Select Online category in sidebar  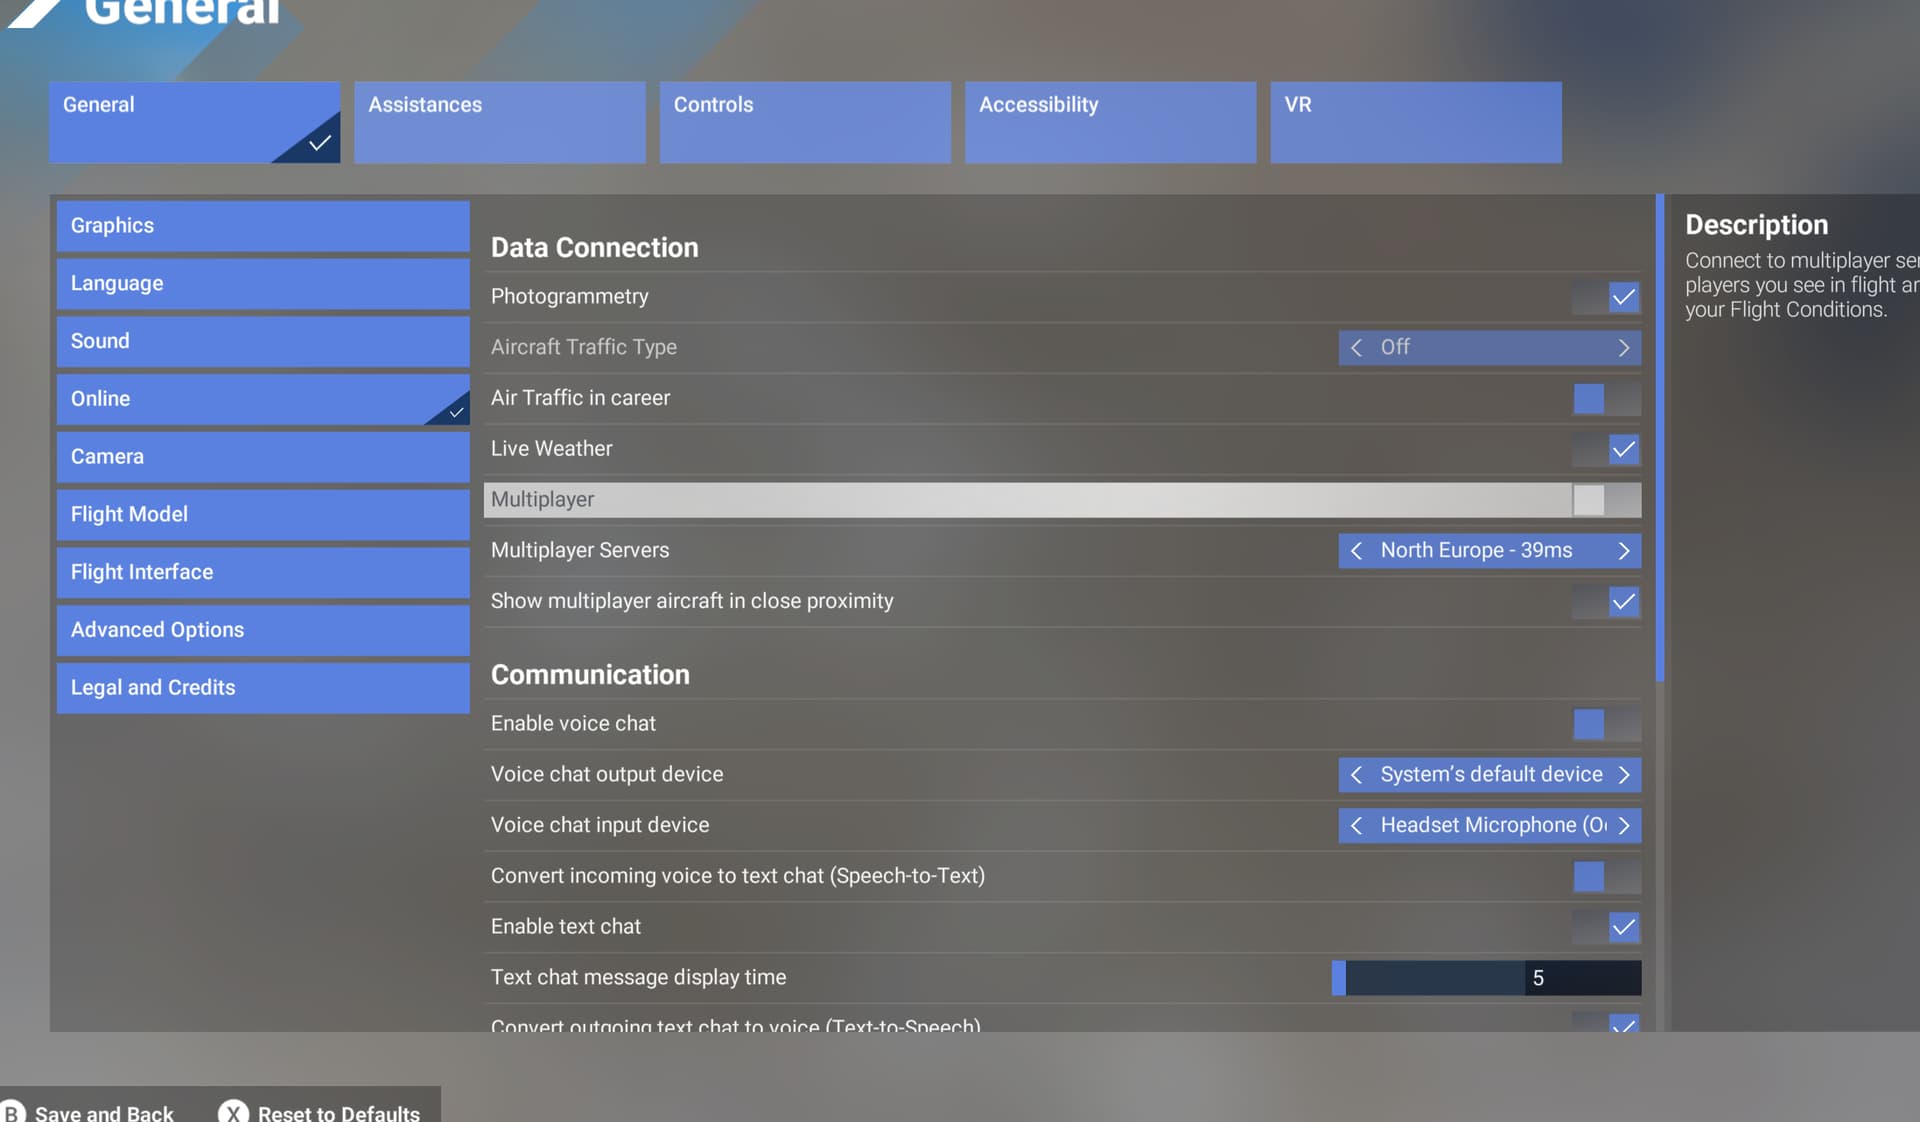click(263, 399)
